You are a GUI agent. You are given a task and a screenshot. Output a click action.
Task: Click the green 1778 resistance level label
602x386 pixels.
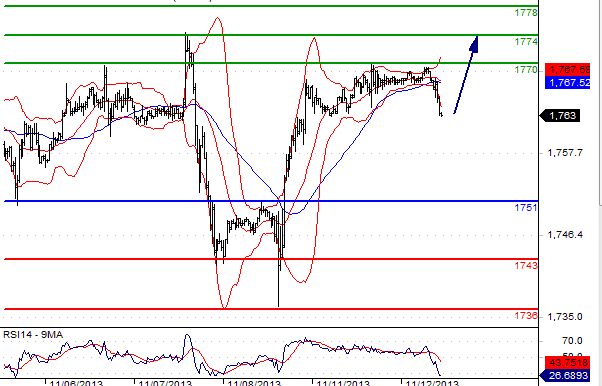[526, 13]
